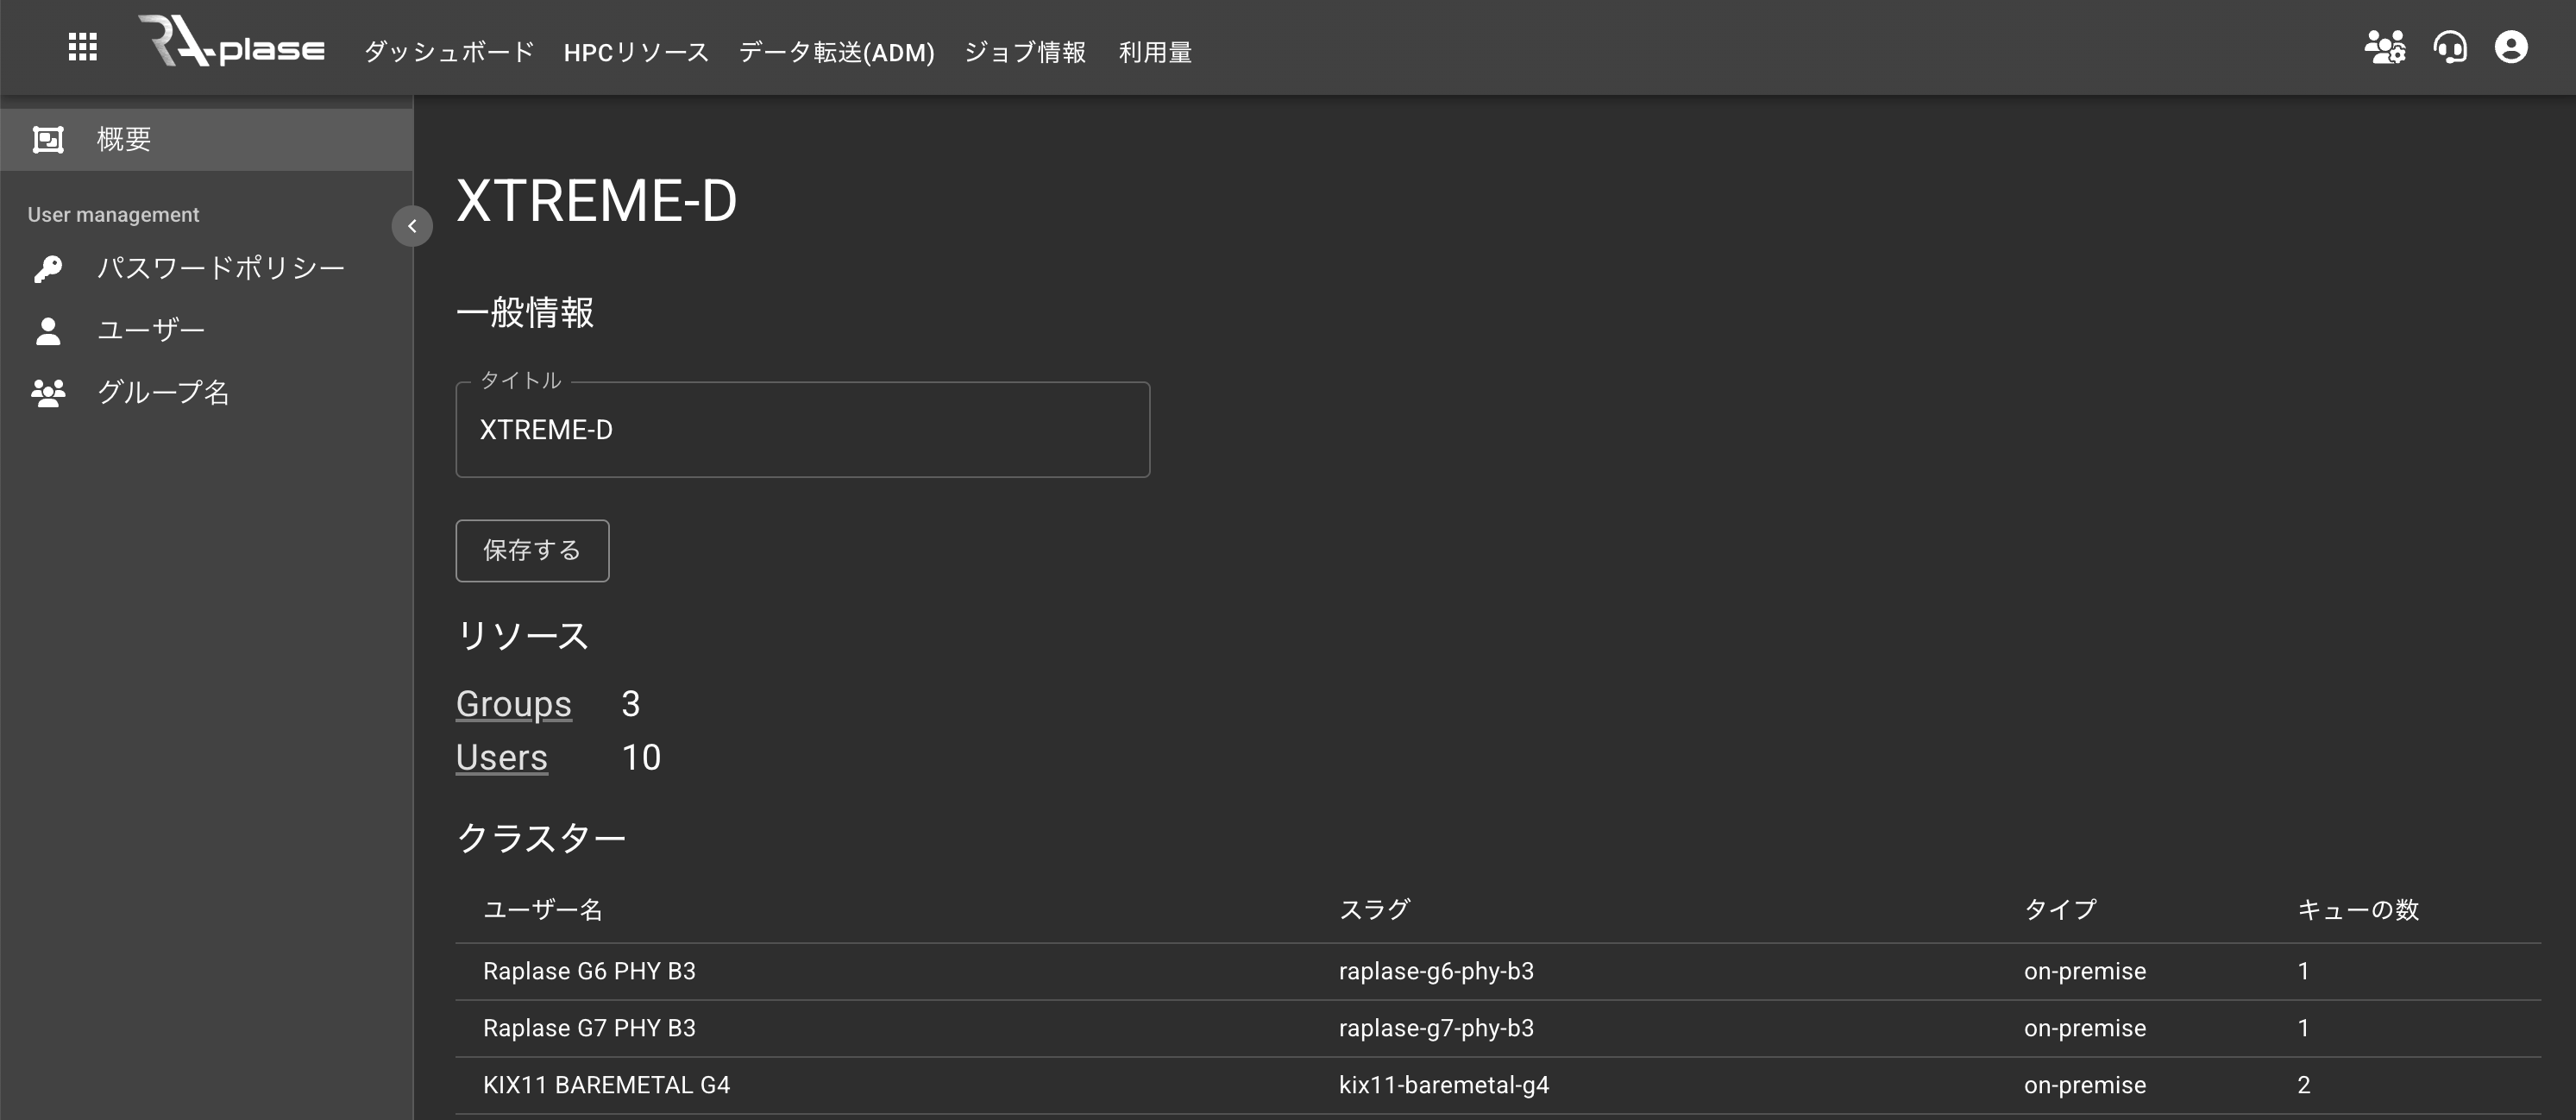The height and width of the screenshot is (1120, 2576).
Task: Click slug kix11-baremetal-g4
Action: click(1444, 1085)
